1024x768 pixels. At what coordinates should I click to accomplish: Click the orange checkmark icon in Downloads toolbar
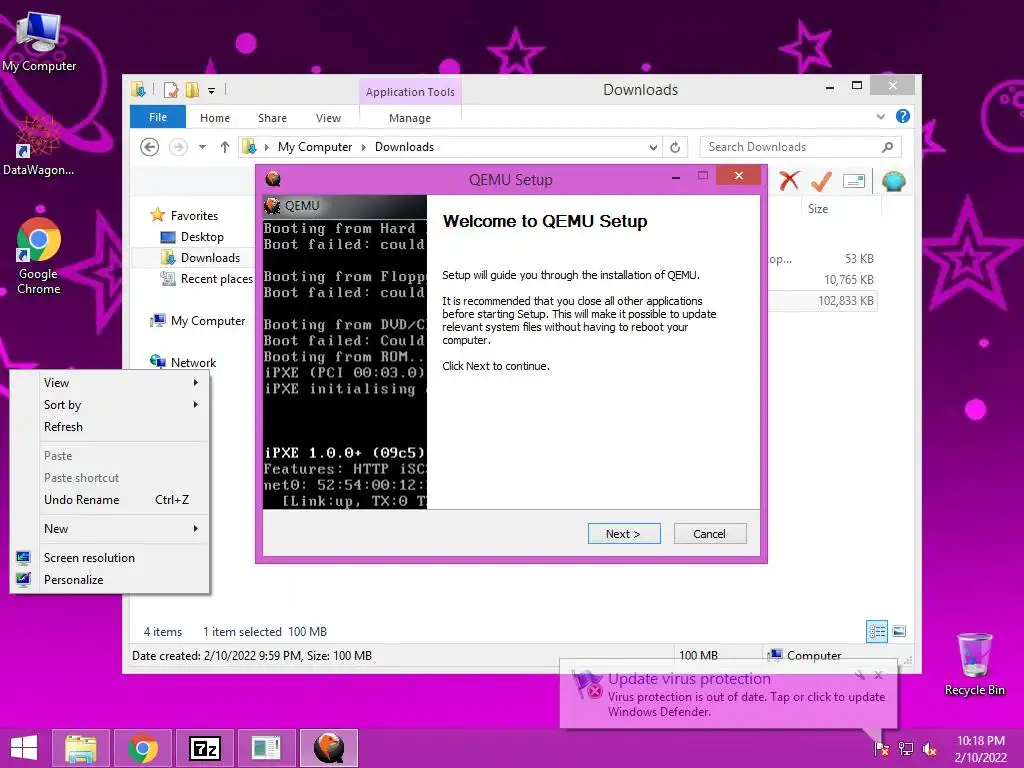tap(821, 181)
